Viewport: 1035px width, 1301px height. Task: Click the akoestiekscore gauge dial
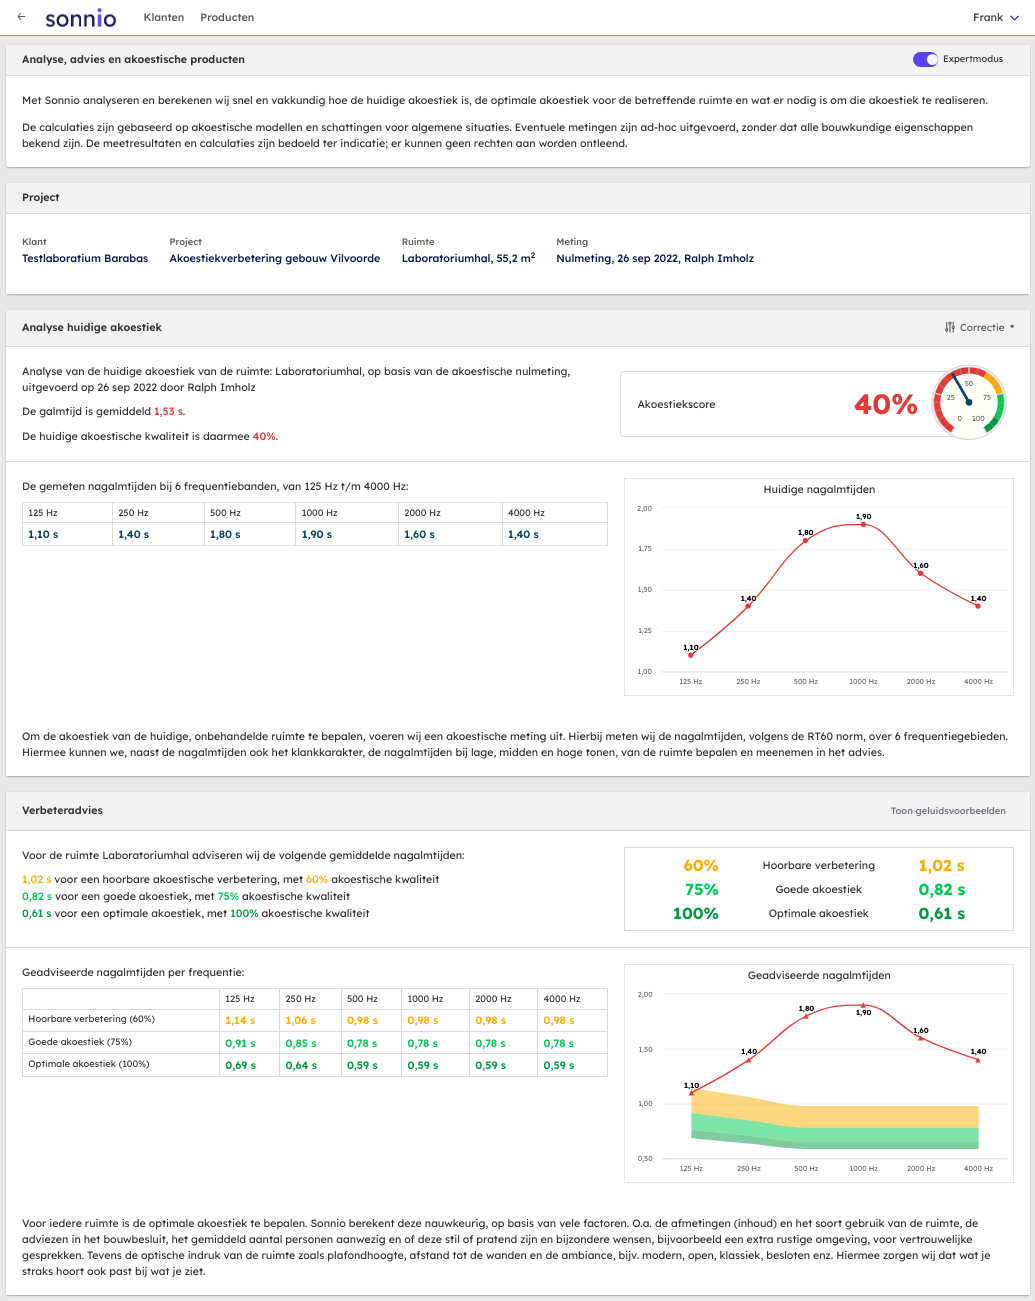pyautogui.click(x=967, y=402)
